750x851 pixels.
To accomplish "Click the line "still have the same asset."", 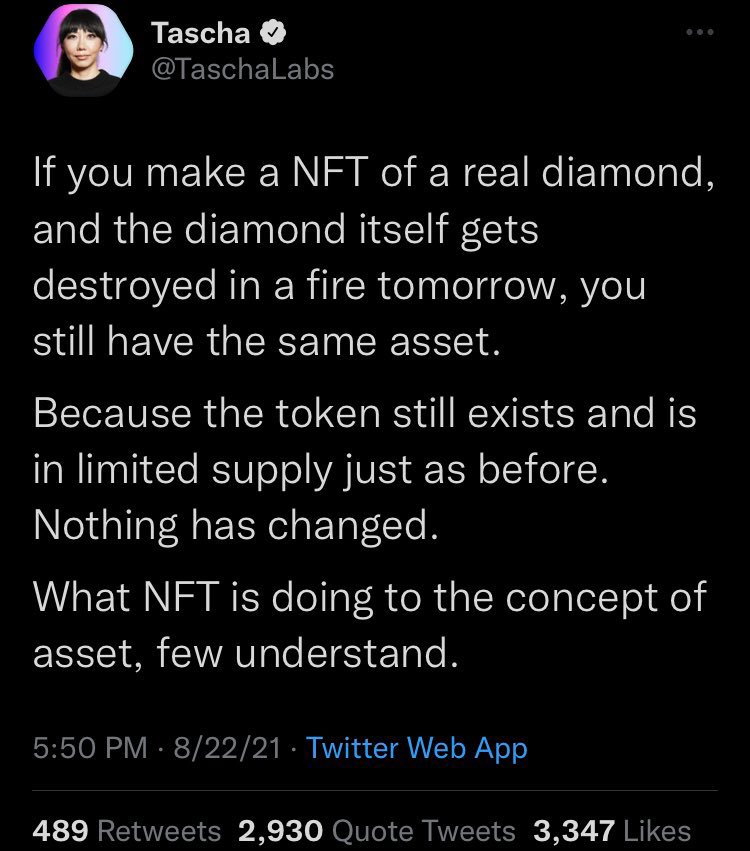I will [265, 344].
